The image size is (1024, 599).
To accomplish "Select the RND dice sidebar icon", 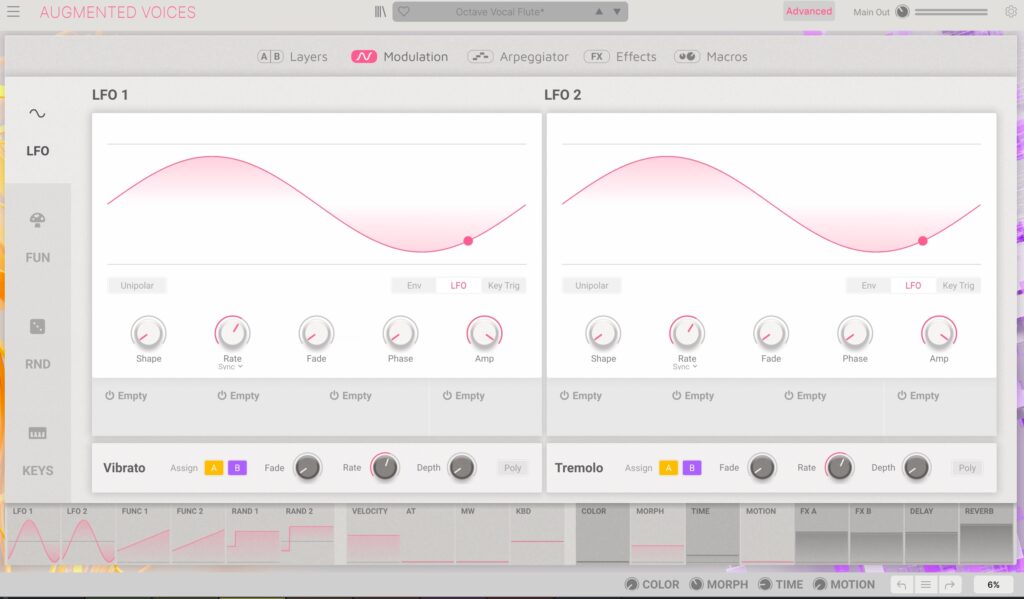I will coord(37,327).
